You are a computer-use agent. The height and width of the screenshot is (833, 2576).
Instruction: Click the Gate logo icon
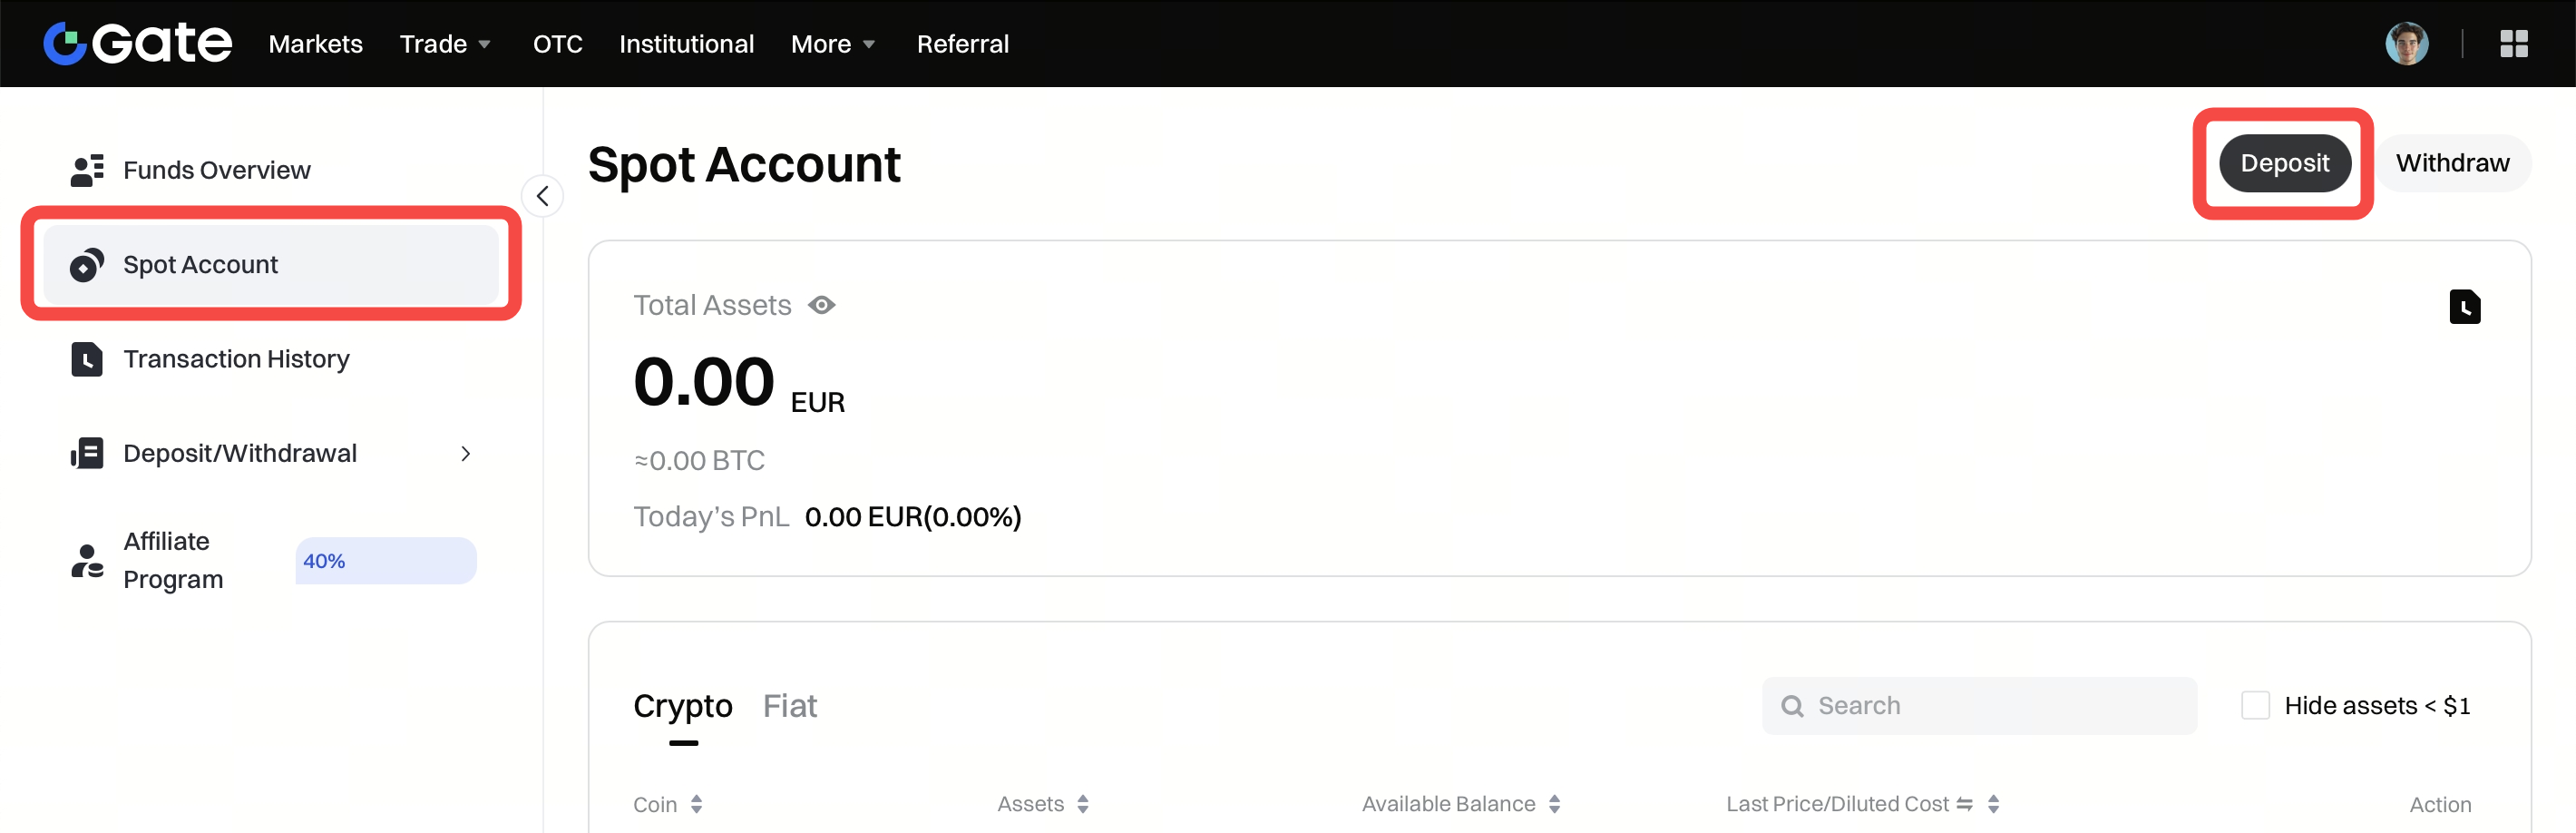click(x=66, y=44)
